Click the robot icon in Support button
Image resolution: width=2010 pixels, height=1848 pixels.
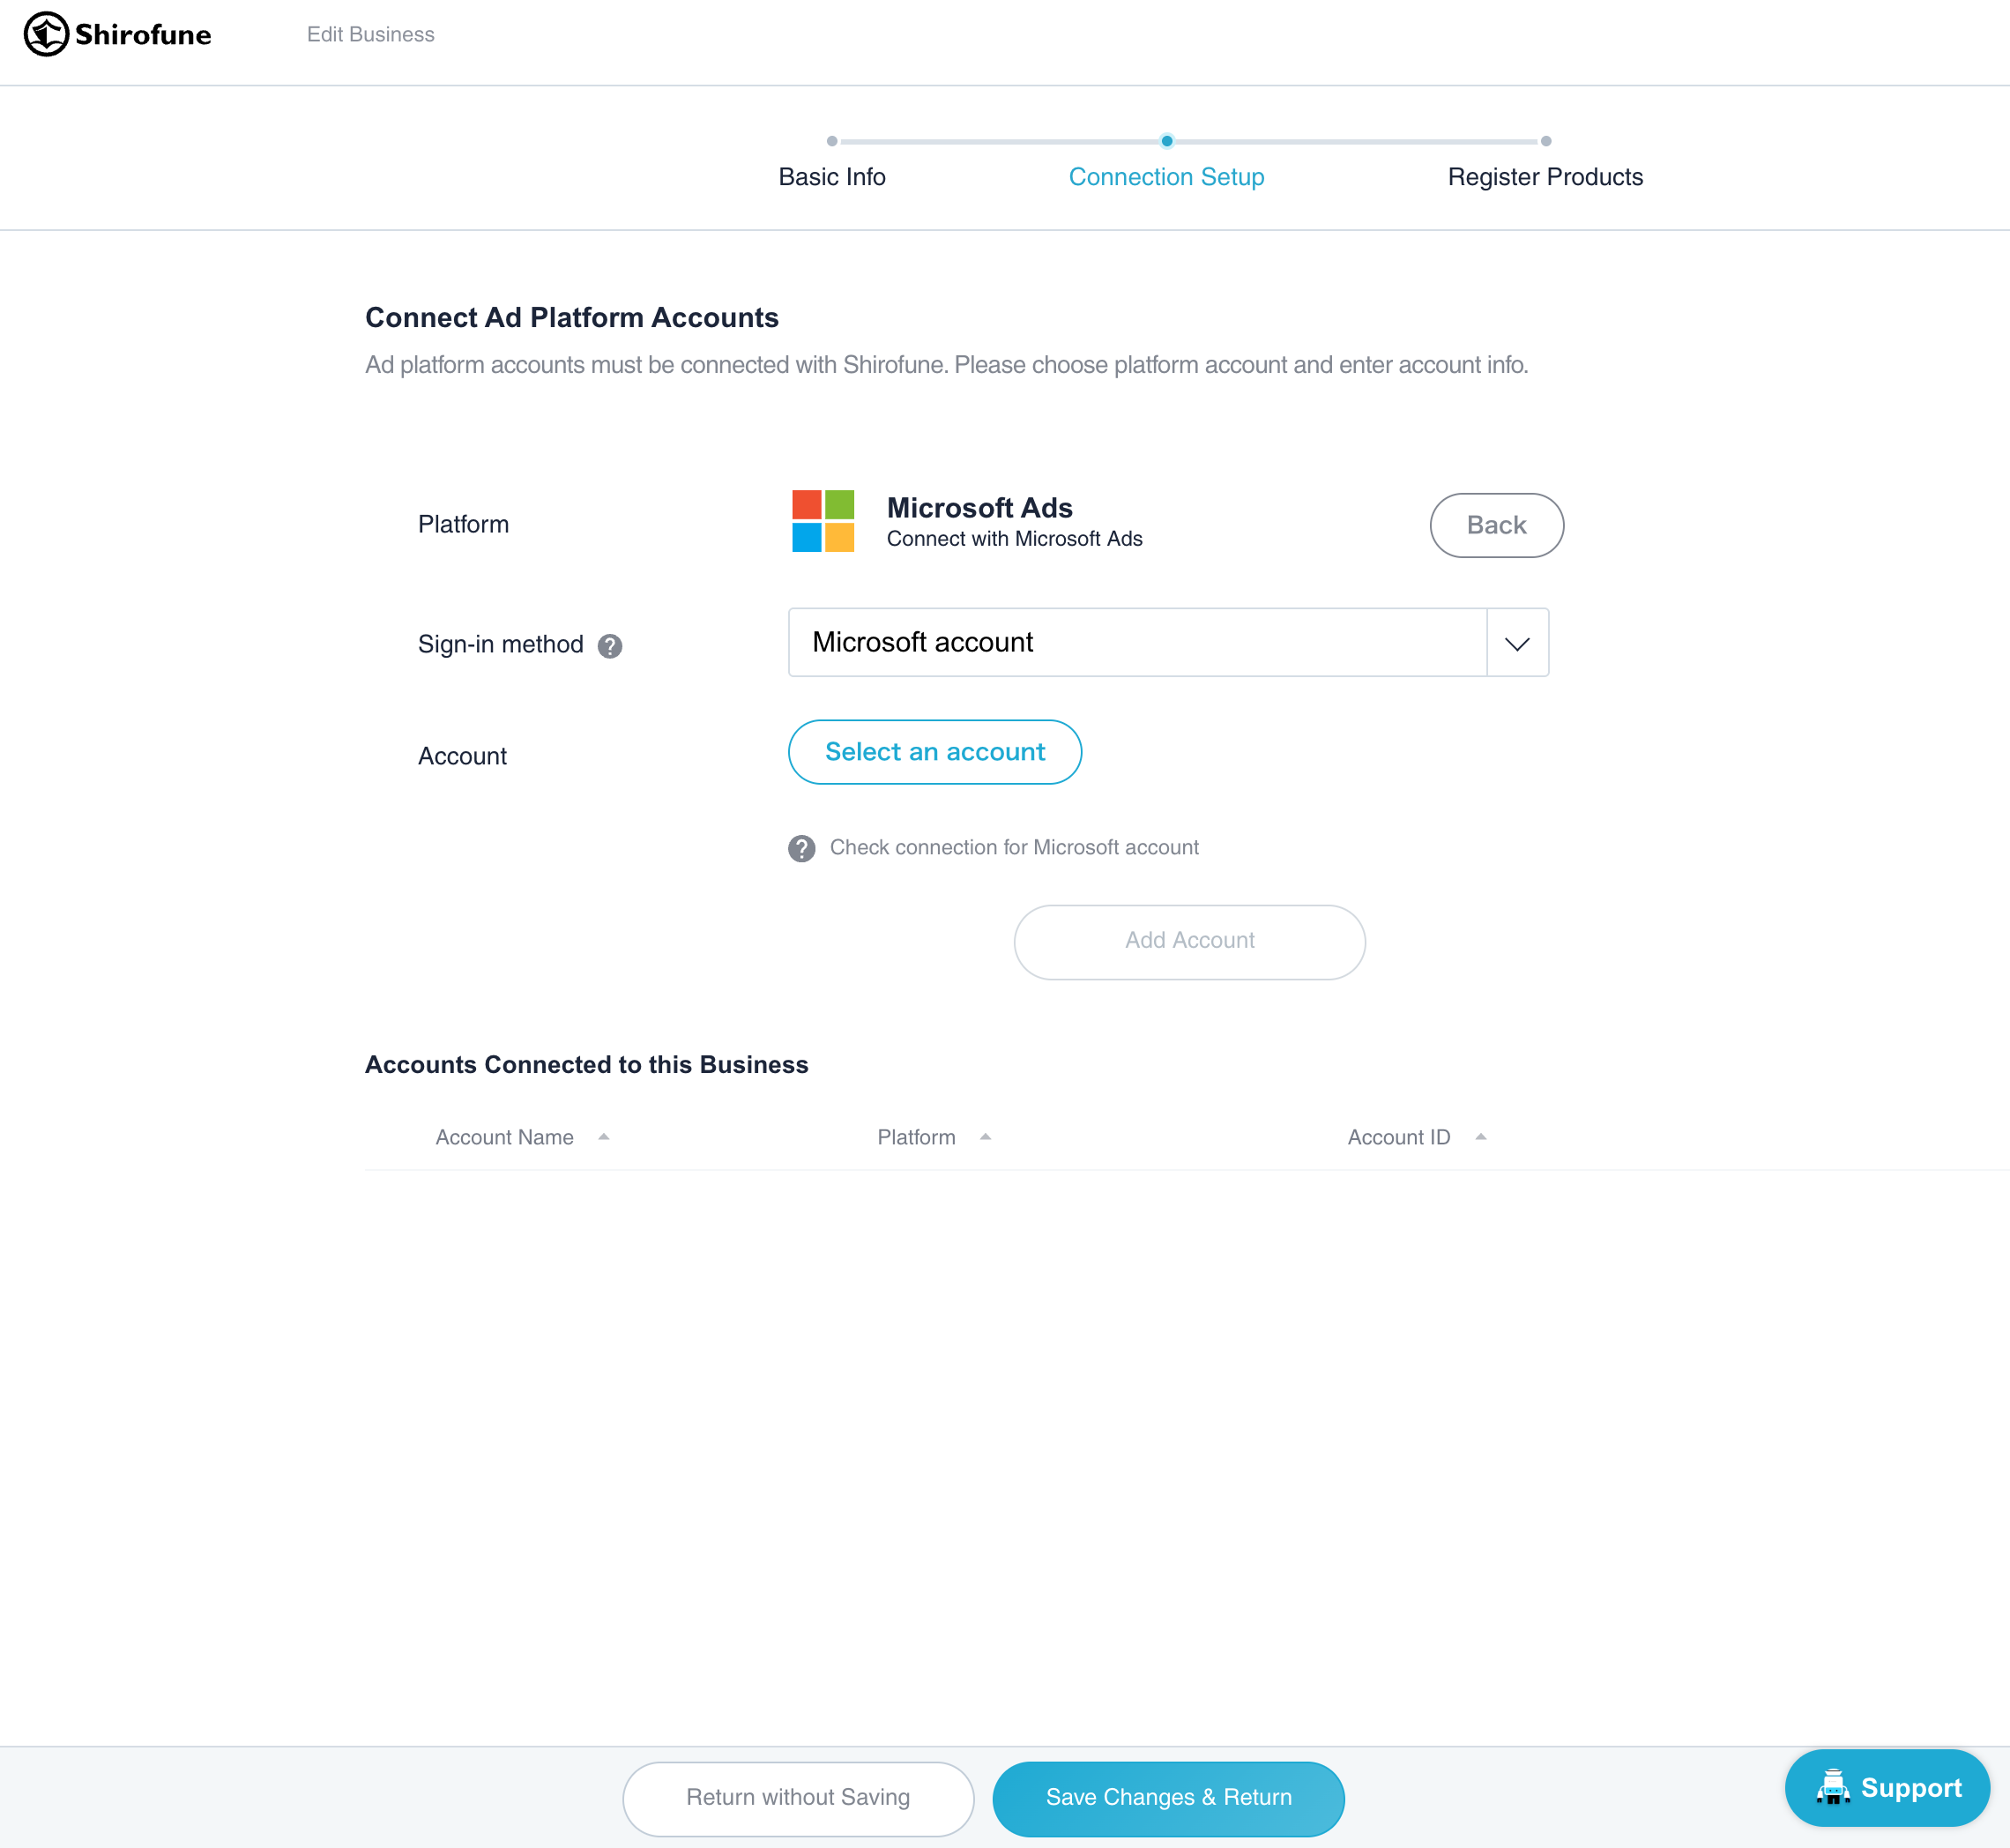pyautogui.click(x=1832, y=1788)
